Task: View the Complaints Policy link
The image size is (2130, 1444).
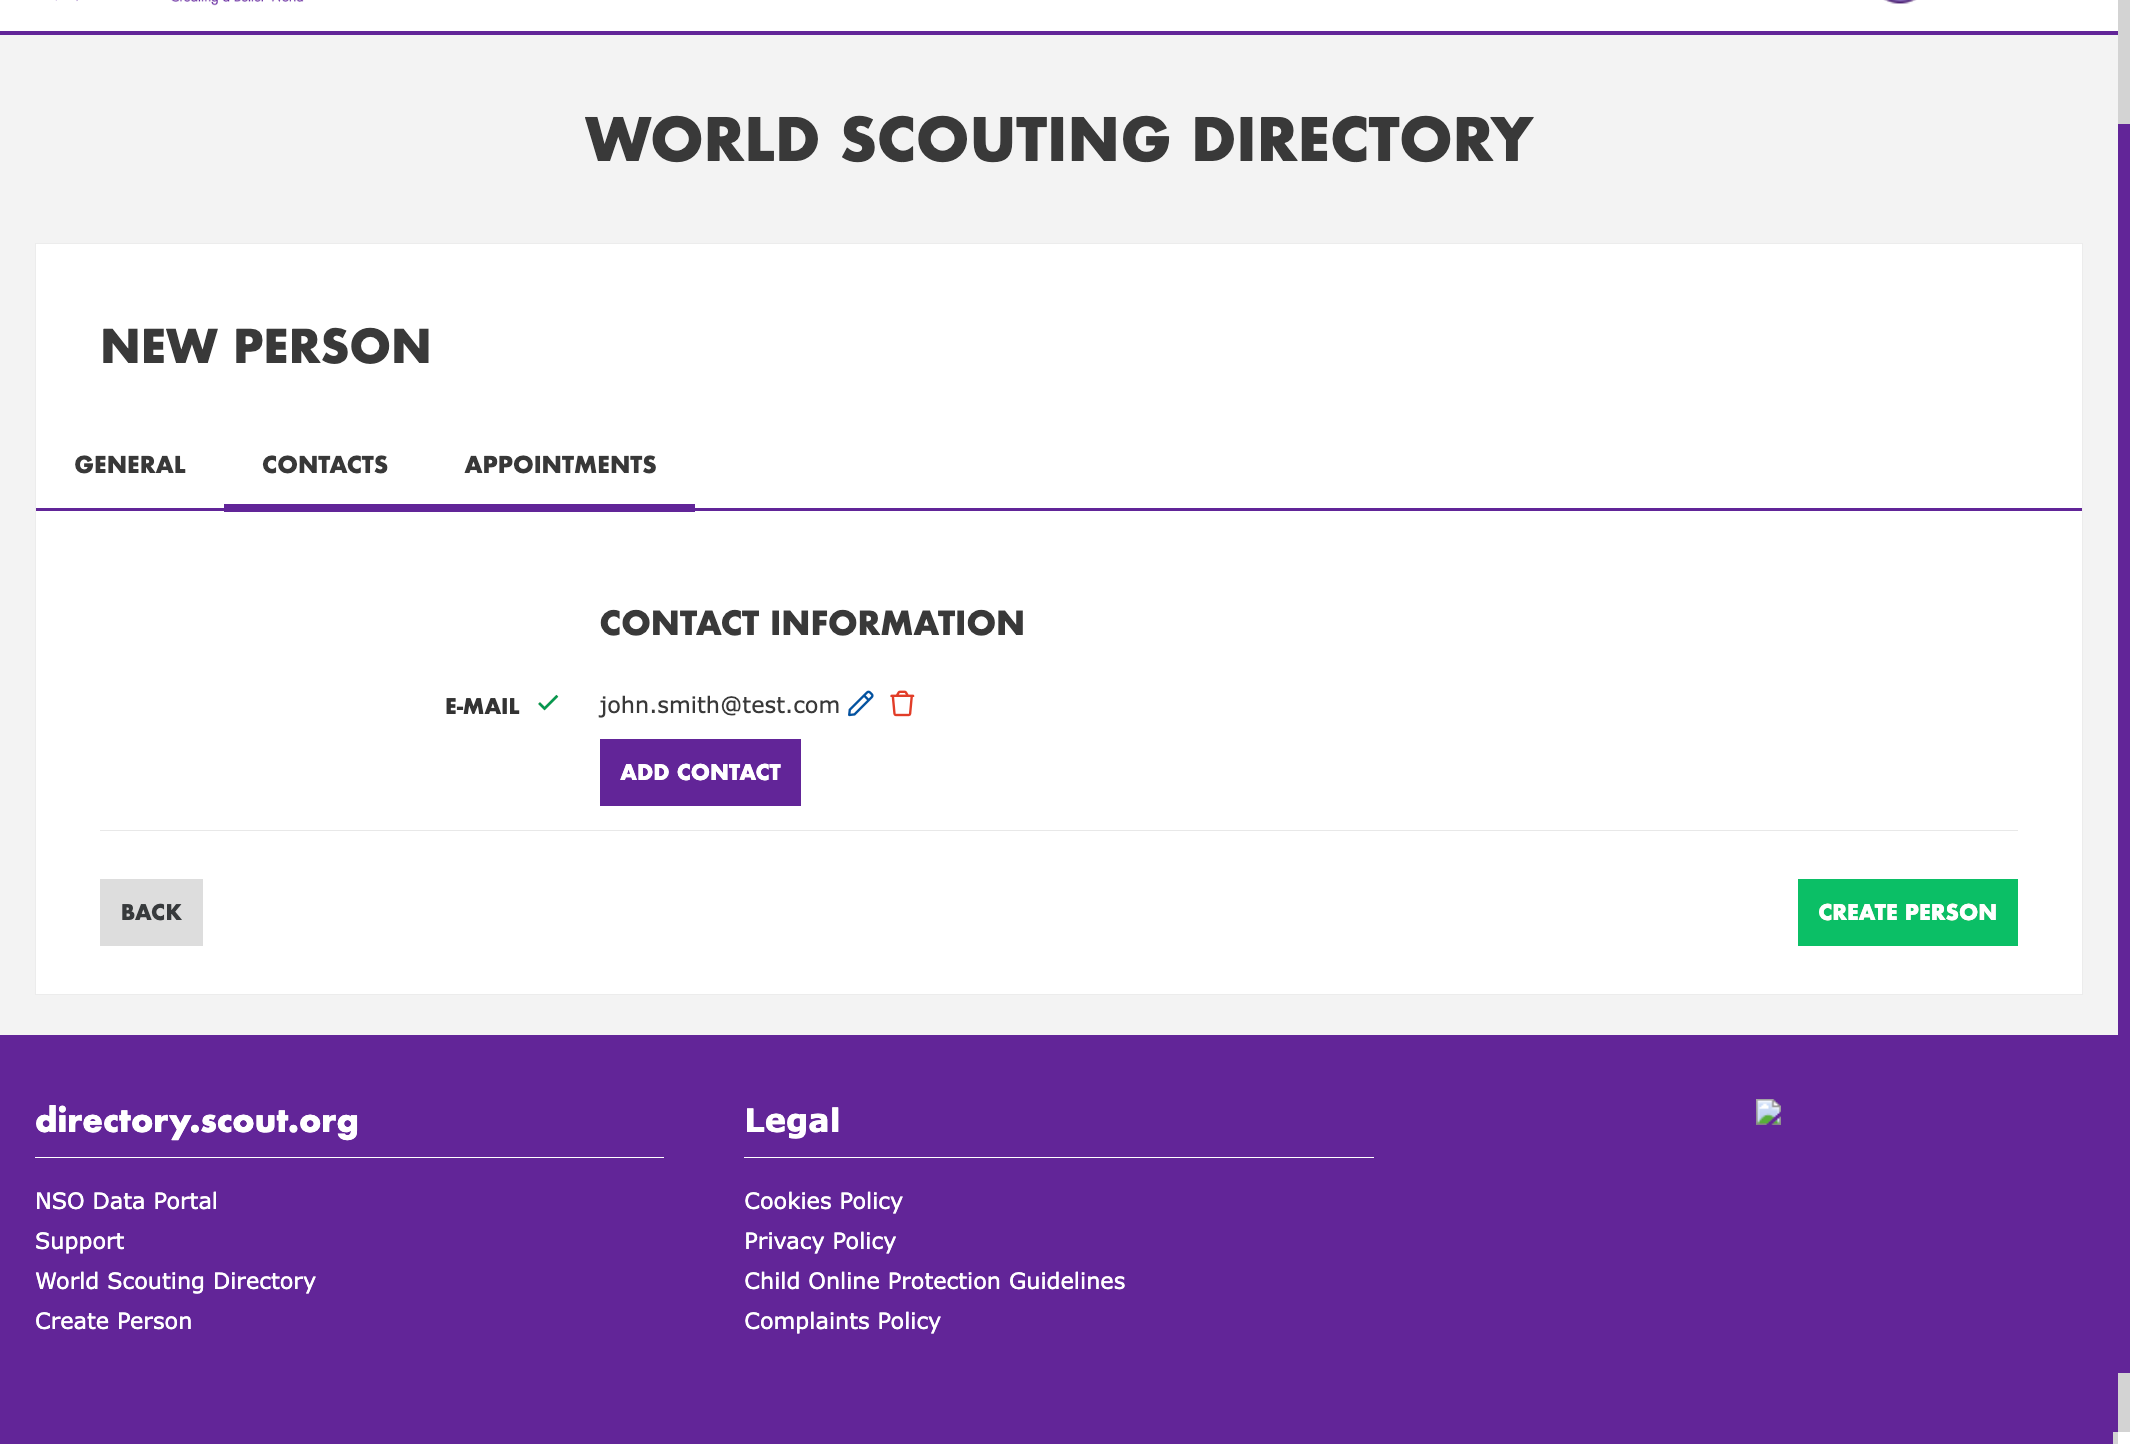Action: [842, 1321]
